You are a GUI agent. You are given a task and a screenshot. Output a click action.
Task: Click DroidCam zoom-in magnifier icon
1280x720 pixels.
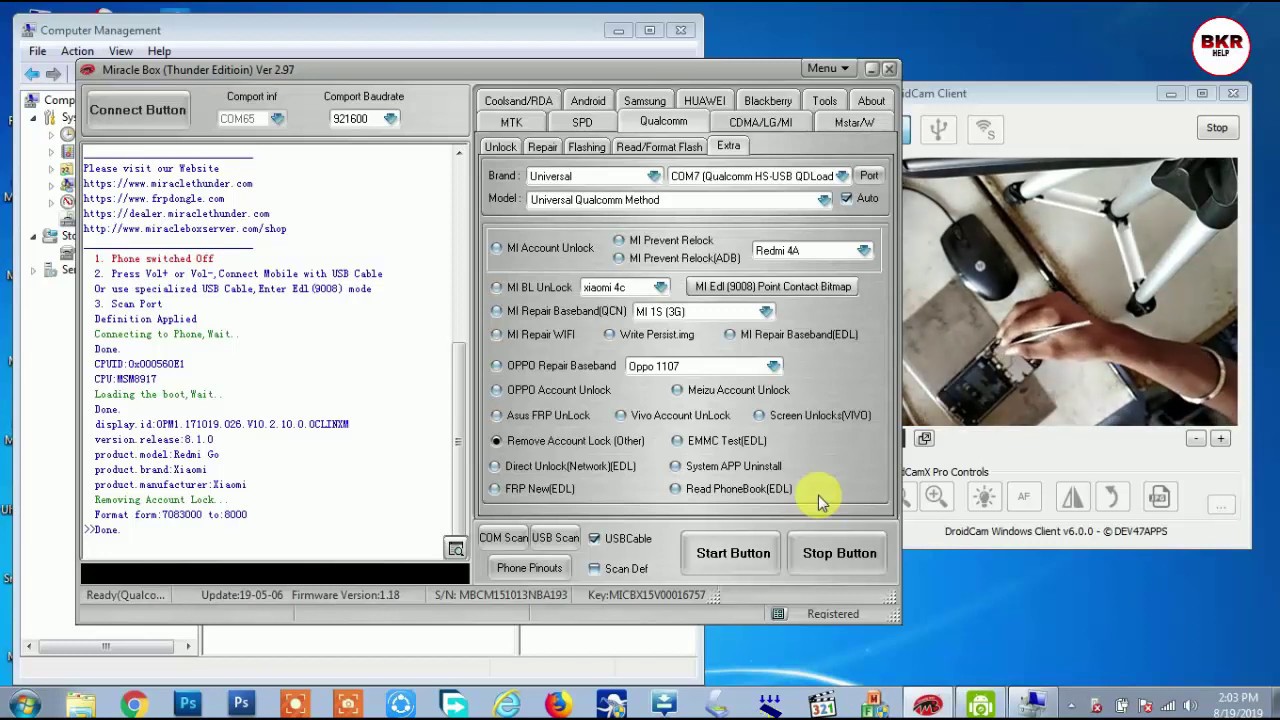click(936, 497)
